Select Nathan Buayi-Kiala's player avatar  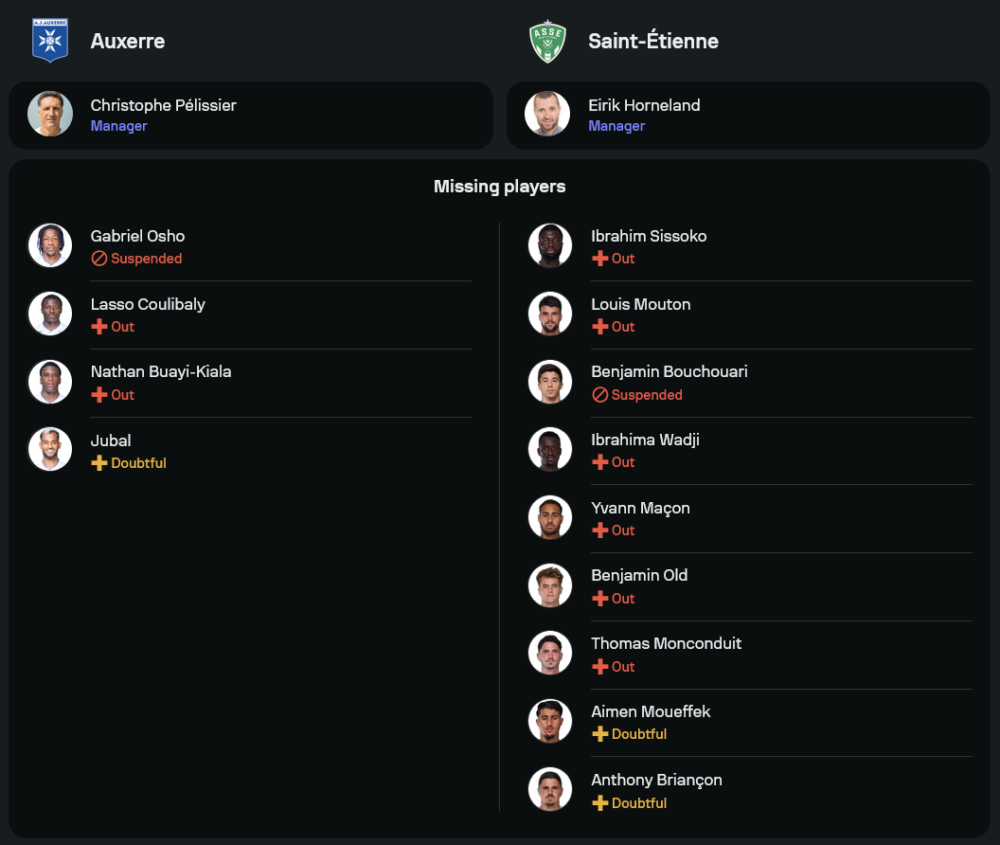(50, 382)
